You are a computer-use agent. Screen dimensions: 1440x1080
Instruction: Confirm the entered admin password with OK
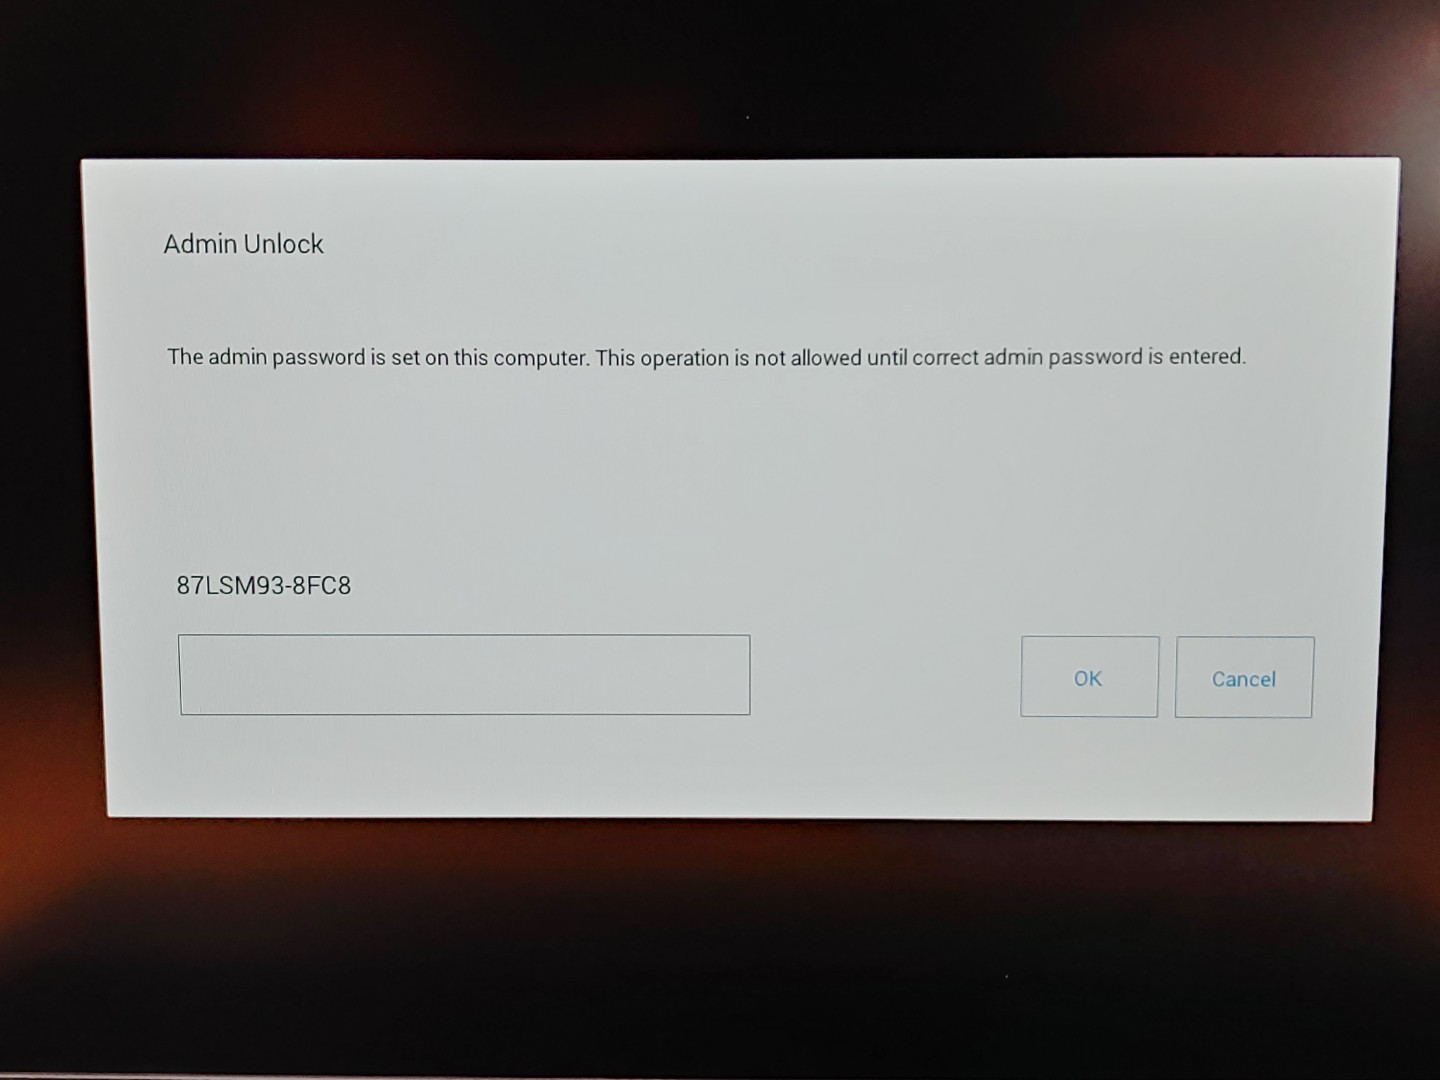click(1089, 677)
